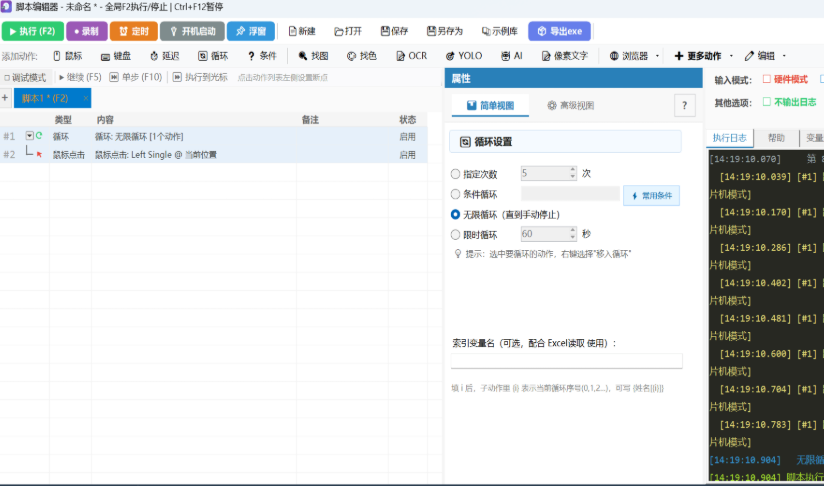The image size is (824, 486).
Task: Expand the 更多动作 more actions menu
Action: tap(704, 56)
